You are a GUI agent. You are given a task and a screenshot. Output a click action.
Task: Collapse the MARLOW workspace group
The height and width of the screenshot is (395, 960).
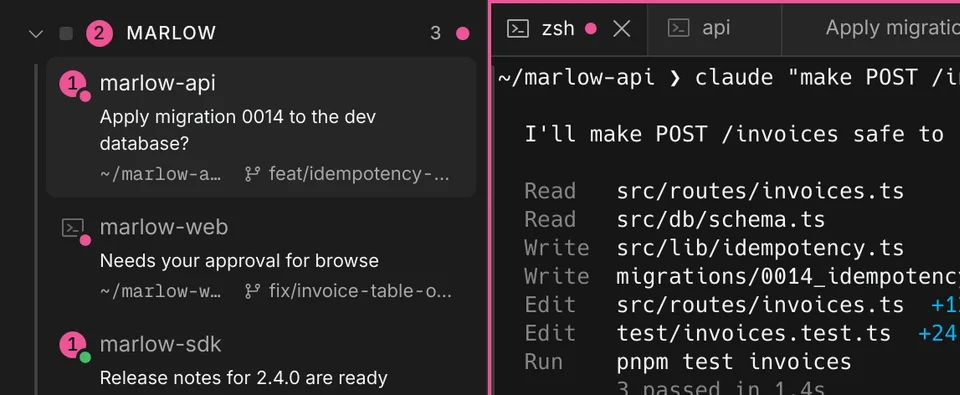(36, 34)
